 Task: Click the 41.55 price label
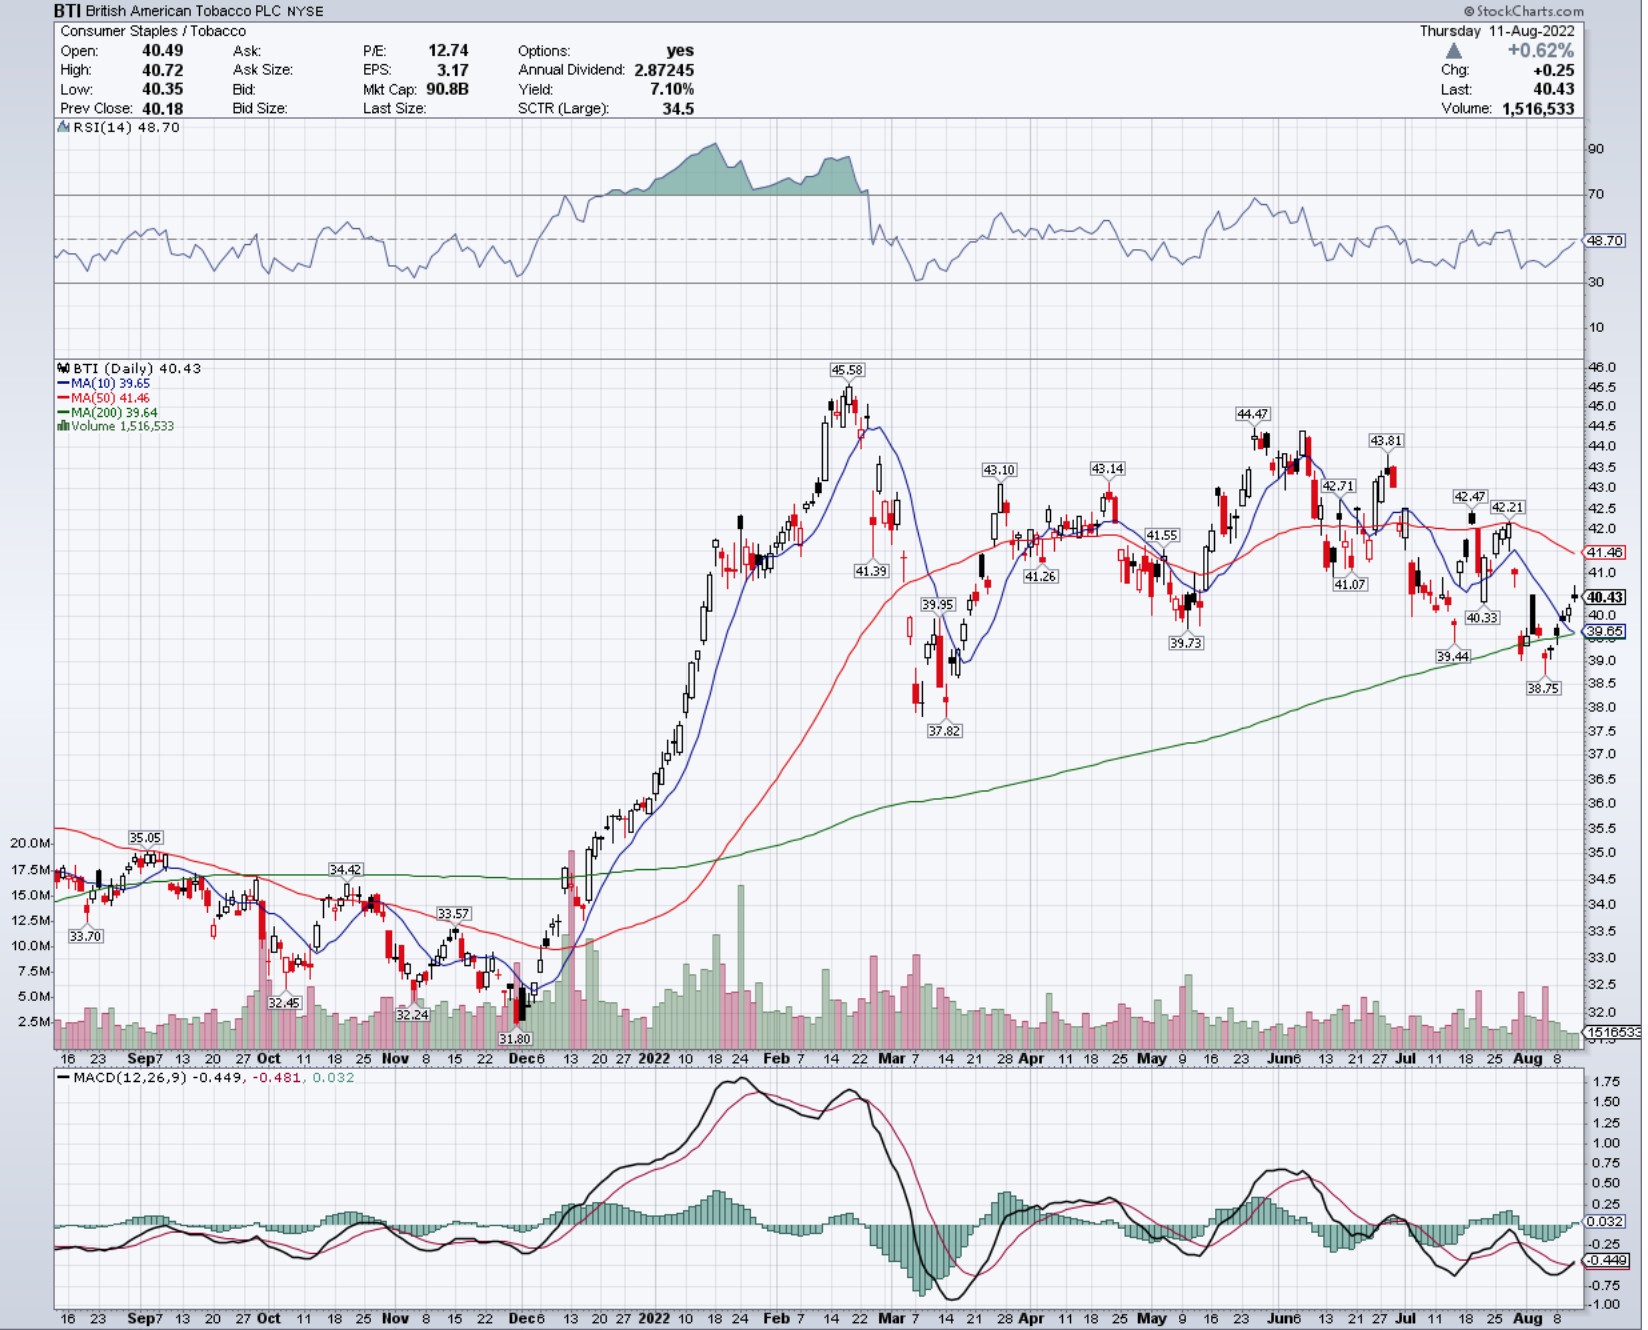[x=1161, y=536]
